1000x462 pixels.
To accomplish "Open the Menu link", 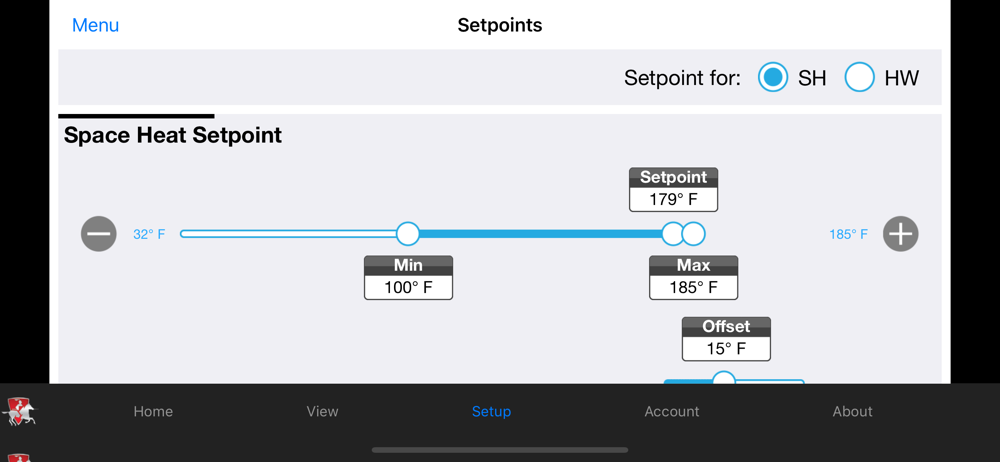I will 95,25.
